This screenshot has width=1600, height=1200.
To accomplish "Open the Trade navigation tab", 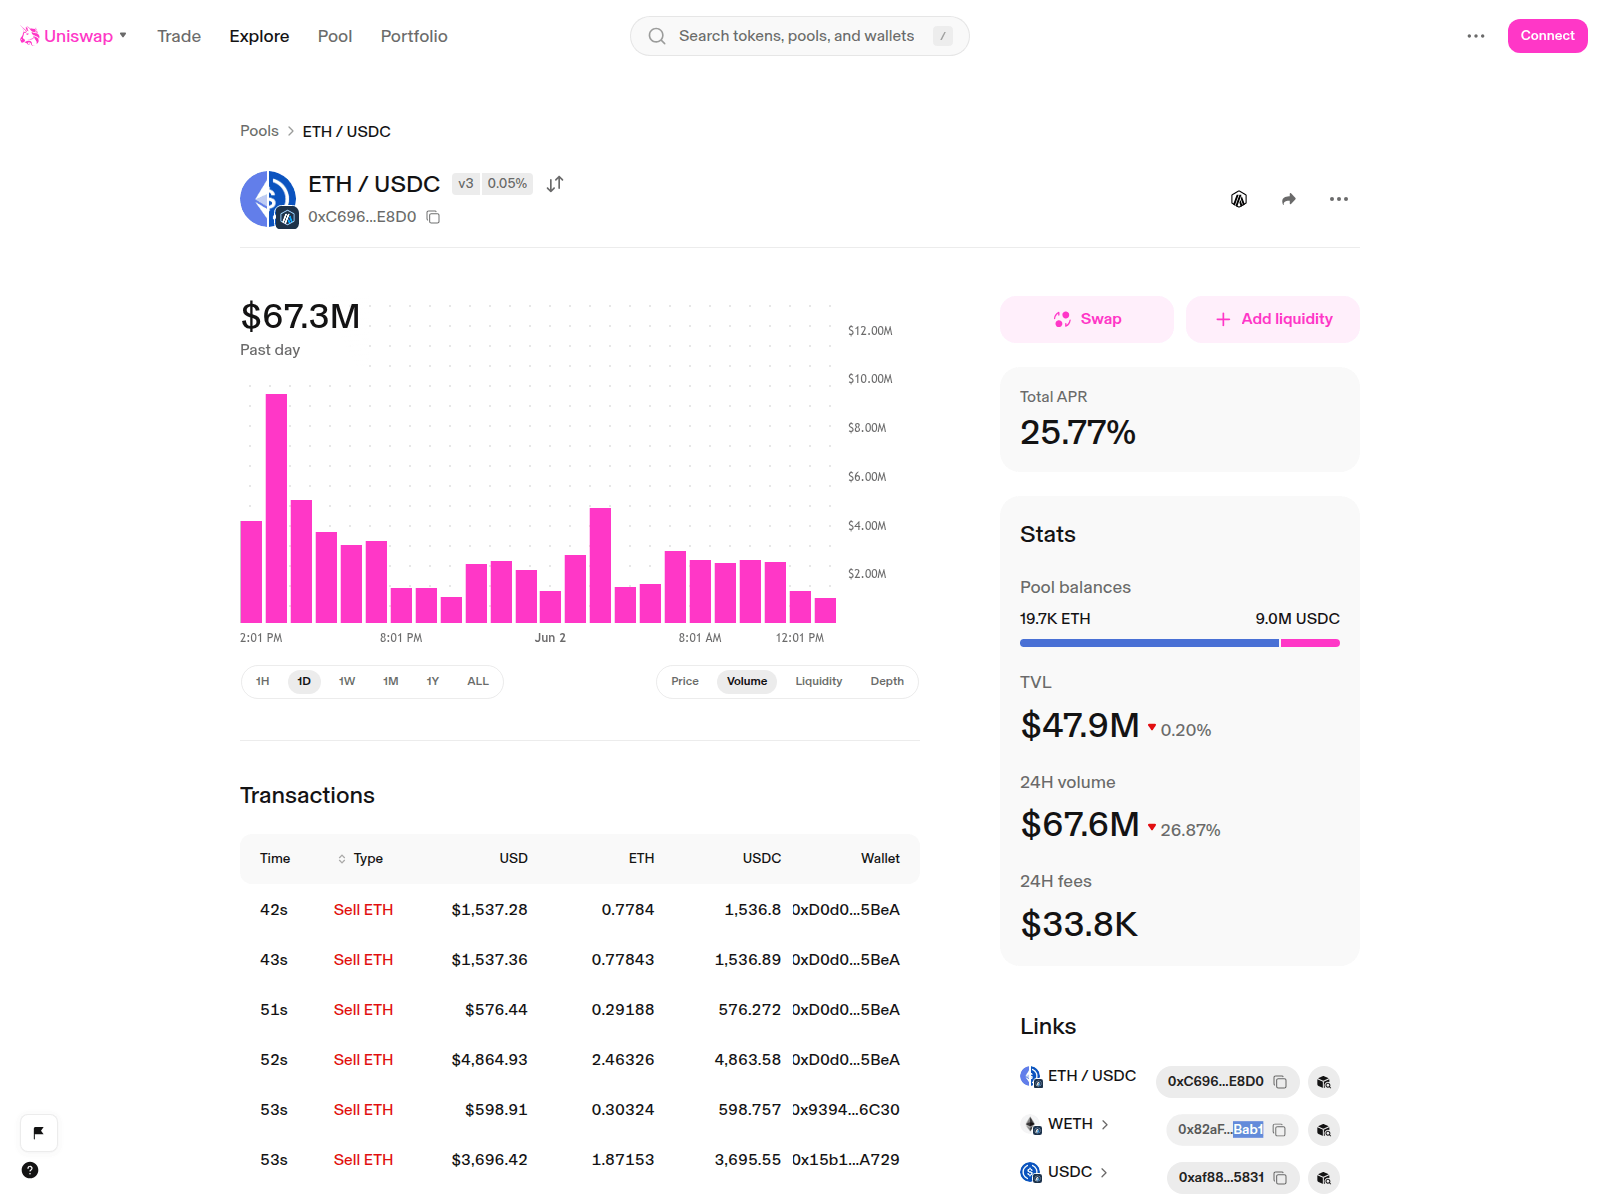I will pyautogui.click(x=179, y=36).
